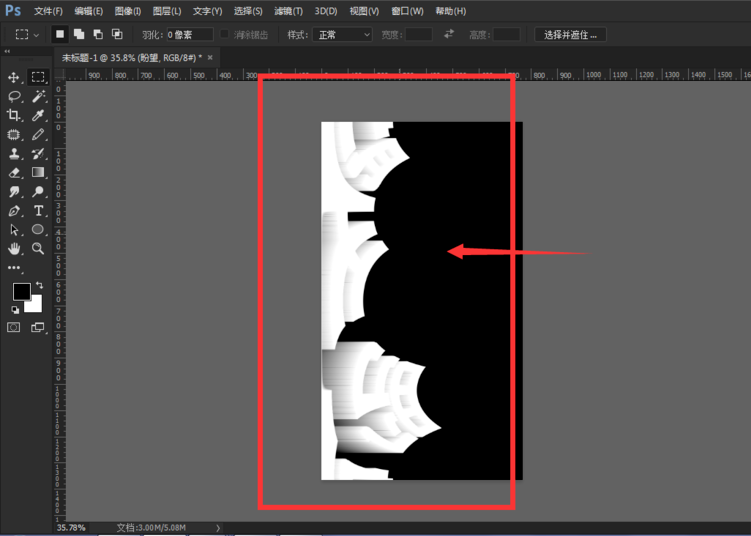Viewport: 751px width, 536px height.
Task: Toggle Quick Mask mode
Action: click(13, 328)
